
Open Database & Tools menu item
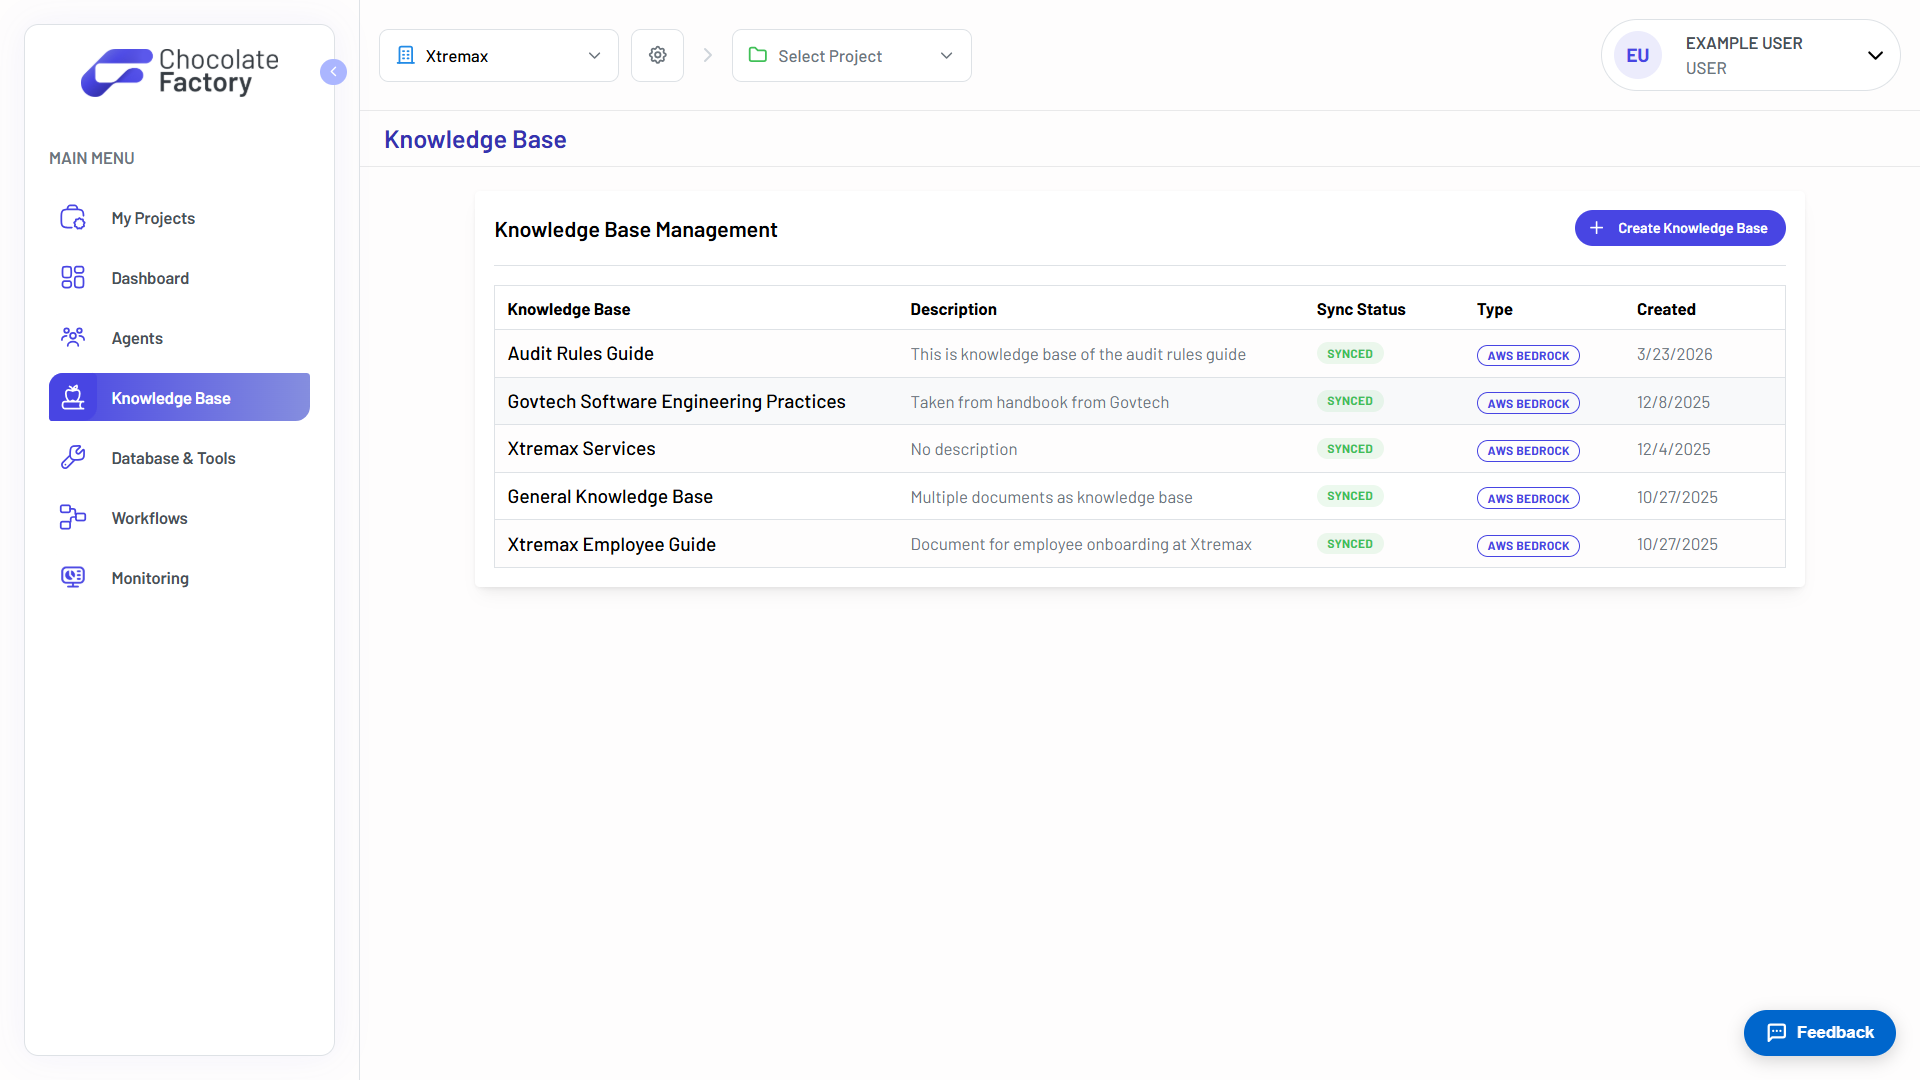179,458
